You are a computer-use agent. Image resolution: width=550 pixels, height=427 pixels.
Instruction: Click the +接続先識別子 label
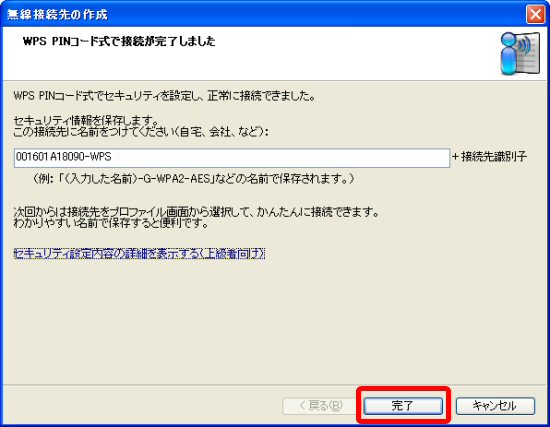point(490,156)
